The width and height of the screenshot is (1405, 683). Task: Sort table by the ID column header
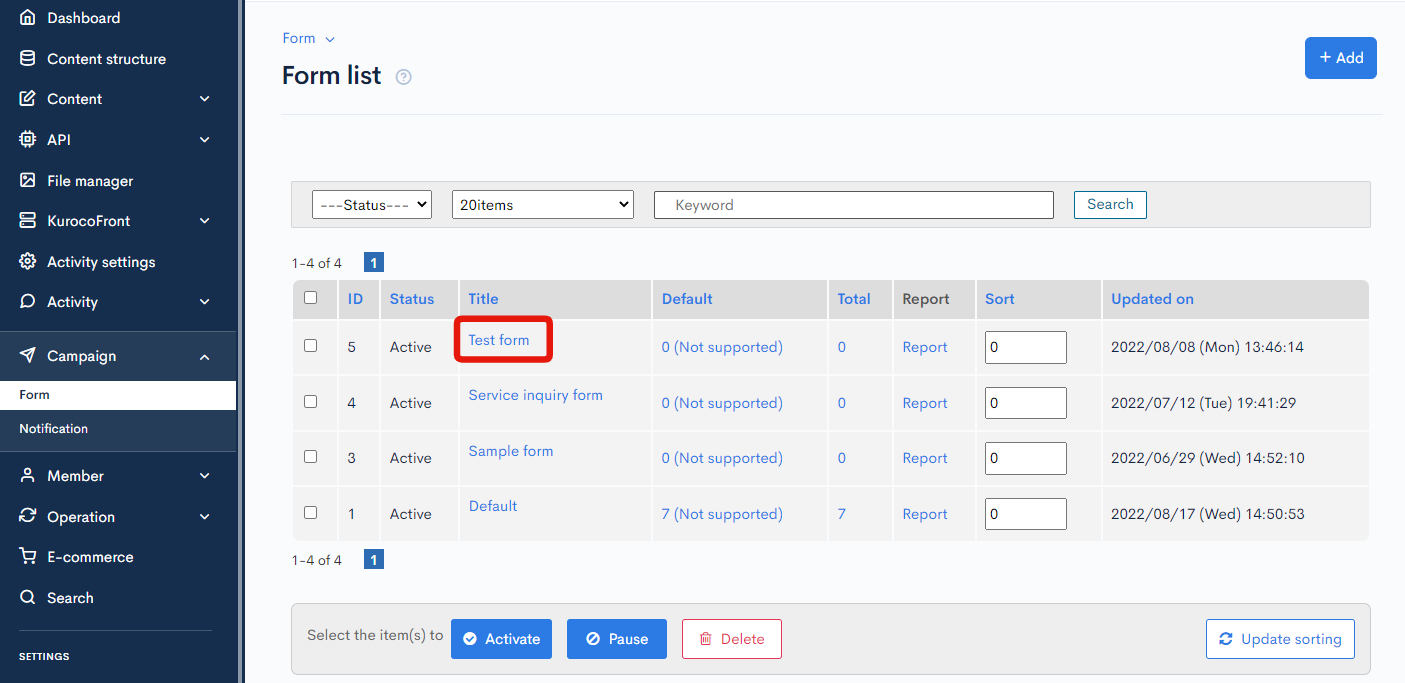356,299
